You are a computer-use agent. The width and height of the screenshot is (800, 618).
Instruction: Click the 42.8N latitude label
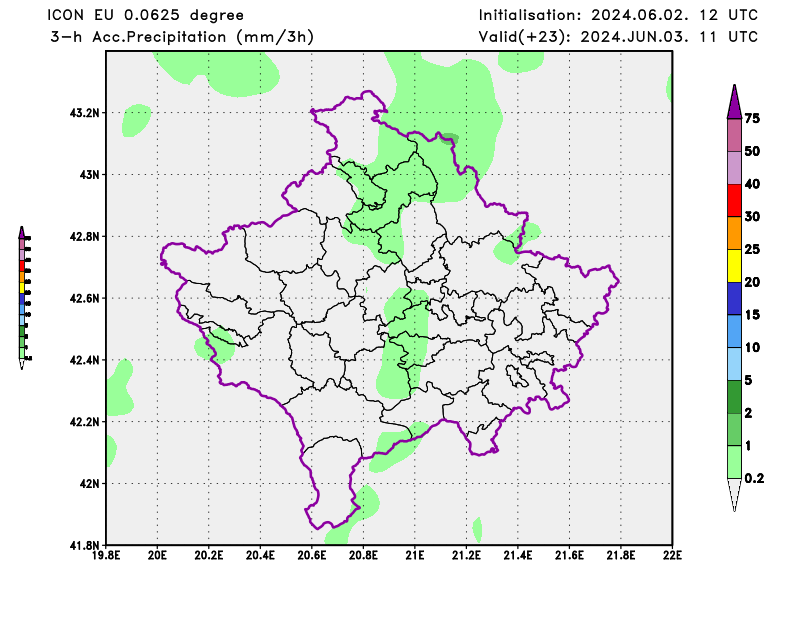click(84, 237)
